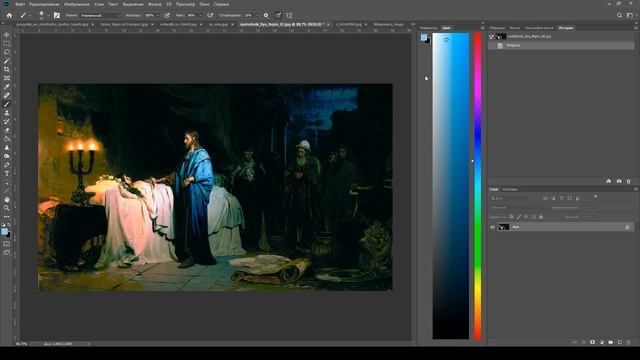Viewport: 640px width, 360px height.
Task: Open the History panel flyout menu
Action: (636, 28)
